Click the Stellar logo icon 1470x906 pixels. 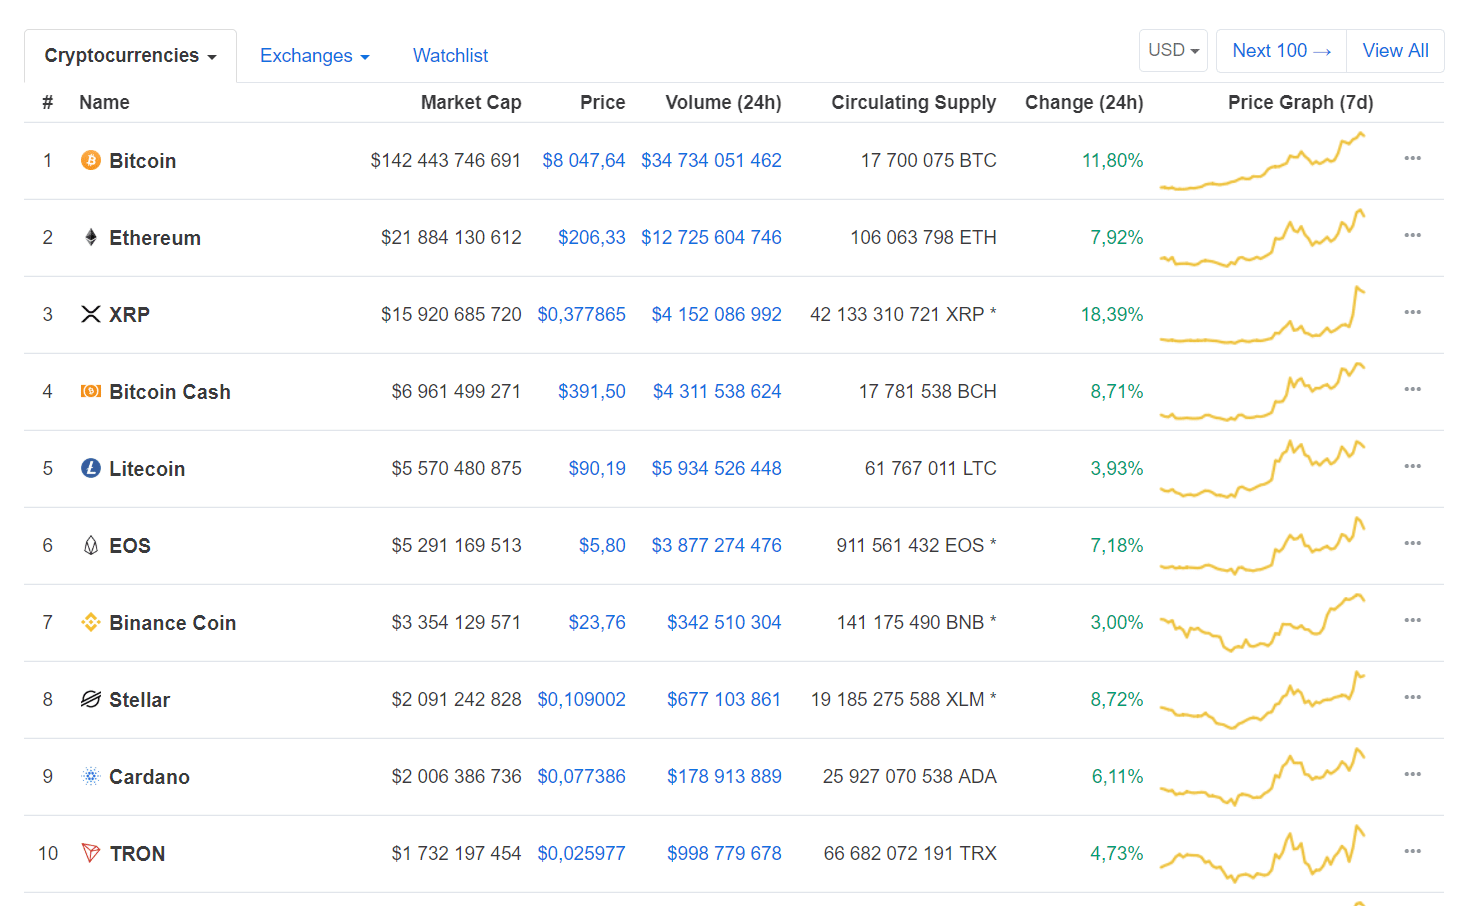[x=90, y=700]
